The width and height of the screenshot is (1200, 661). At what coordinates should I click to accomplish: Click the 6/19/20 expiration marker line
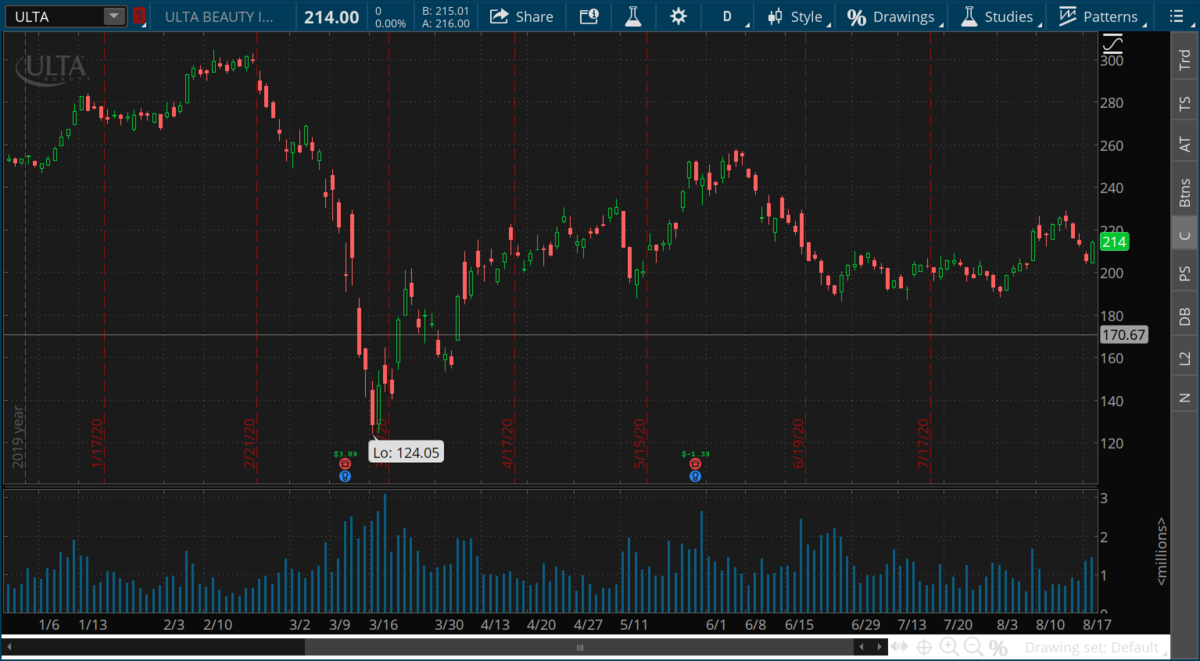(x=805, y=260)
